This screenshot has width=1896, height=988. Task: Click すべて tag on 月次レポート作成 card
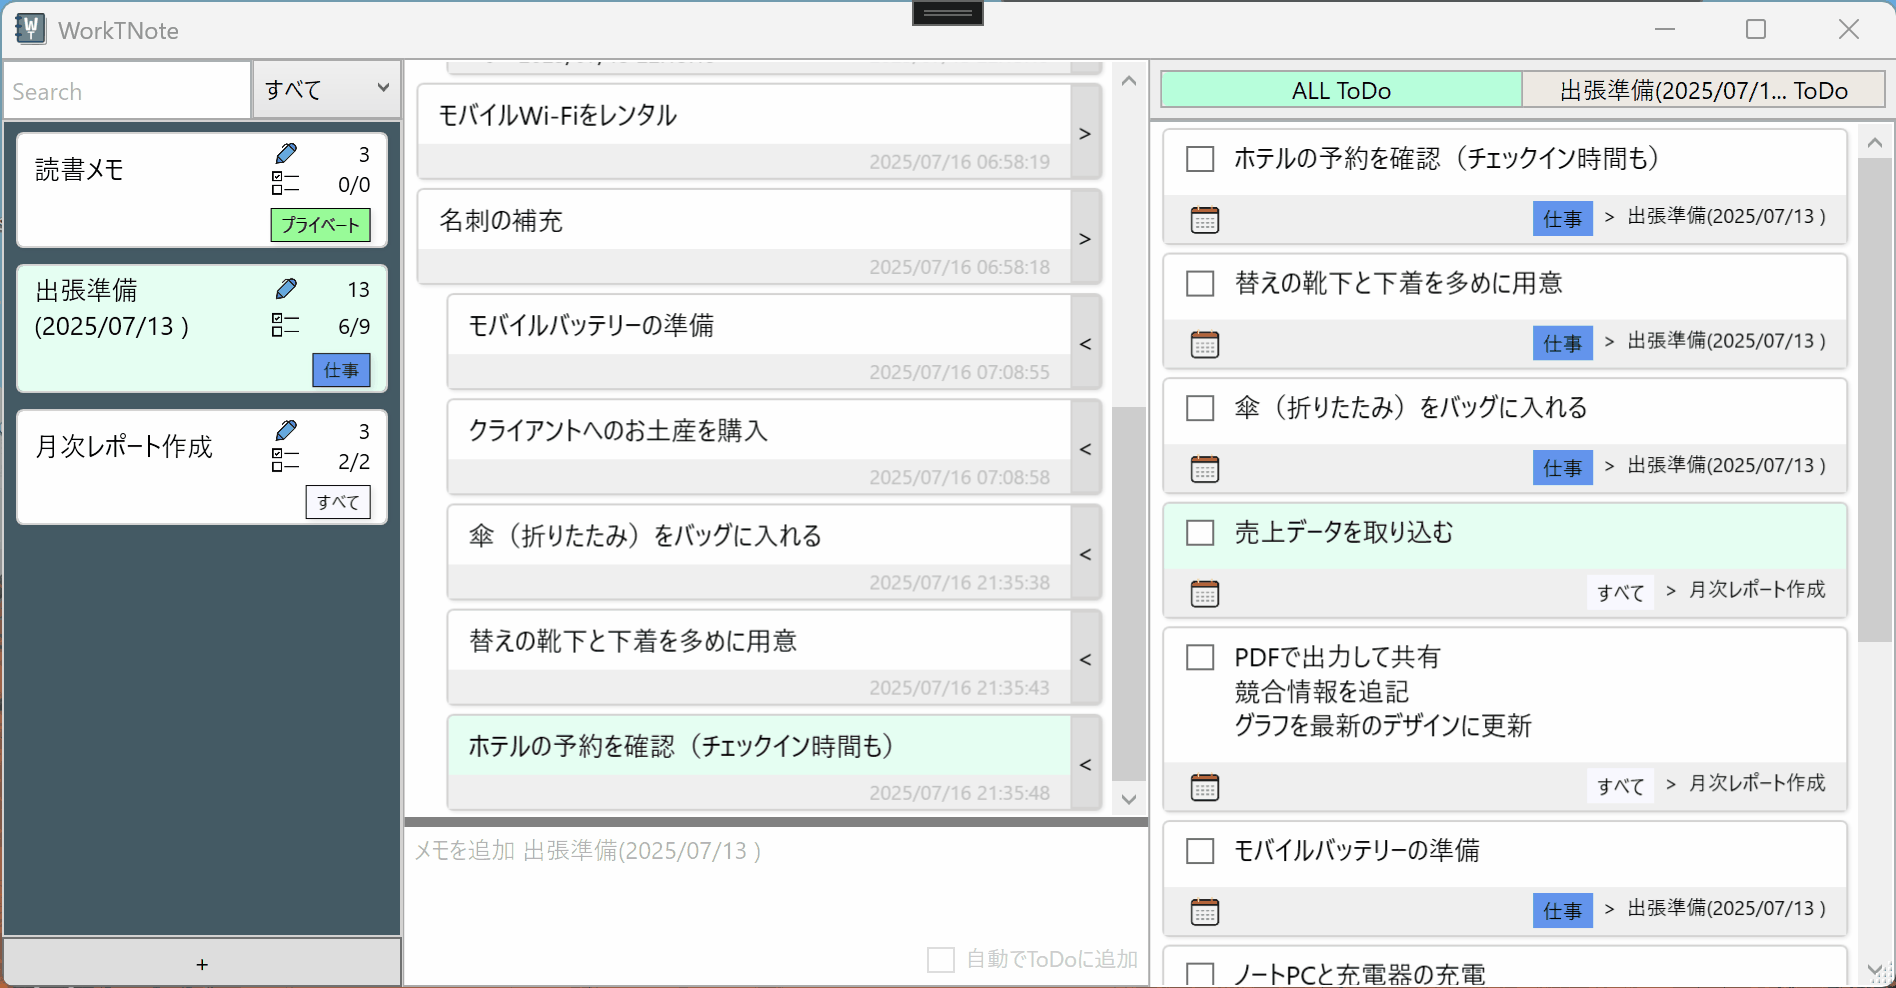338,502
